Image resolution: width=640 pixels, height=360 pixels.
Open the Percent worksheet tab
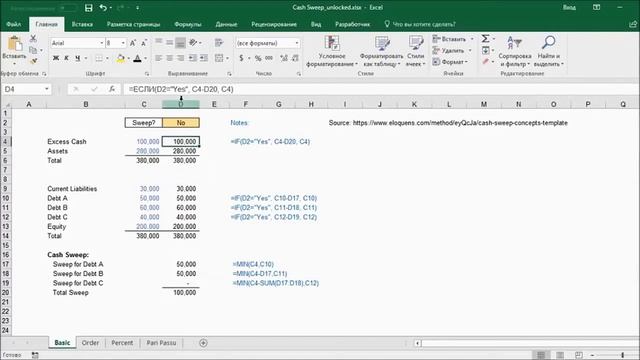coord(122,343)
